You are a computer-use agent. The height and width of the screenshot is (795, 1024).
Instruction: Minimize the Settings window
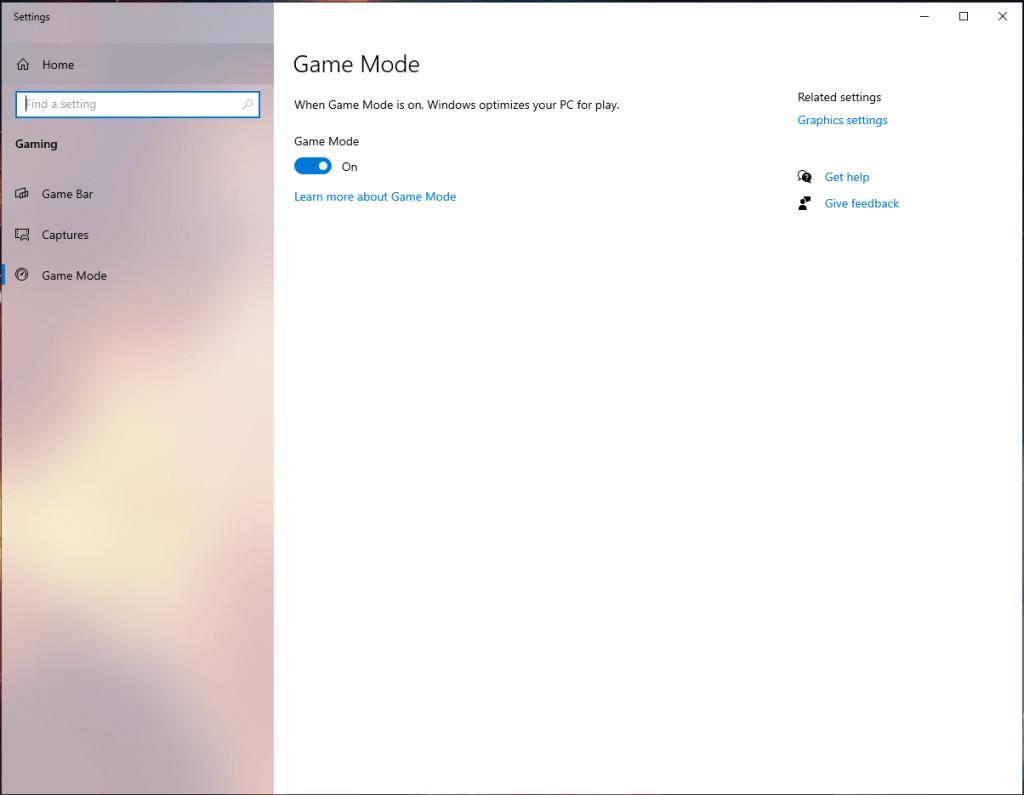tap(924, 16)
